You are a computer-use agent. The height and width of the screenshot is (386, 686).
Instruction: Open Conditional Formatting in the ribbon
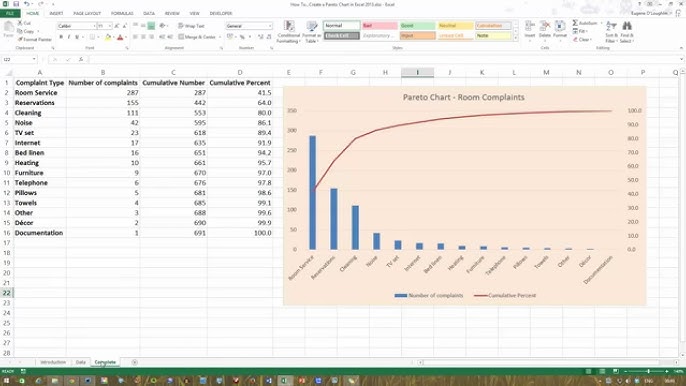coord(289,32)
